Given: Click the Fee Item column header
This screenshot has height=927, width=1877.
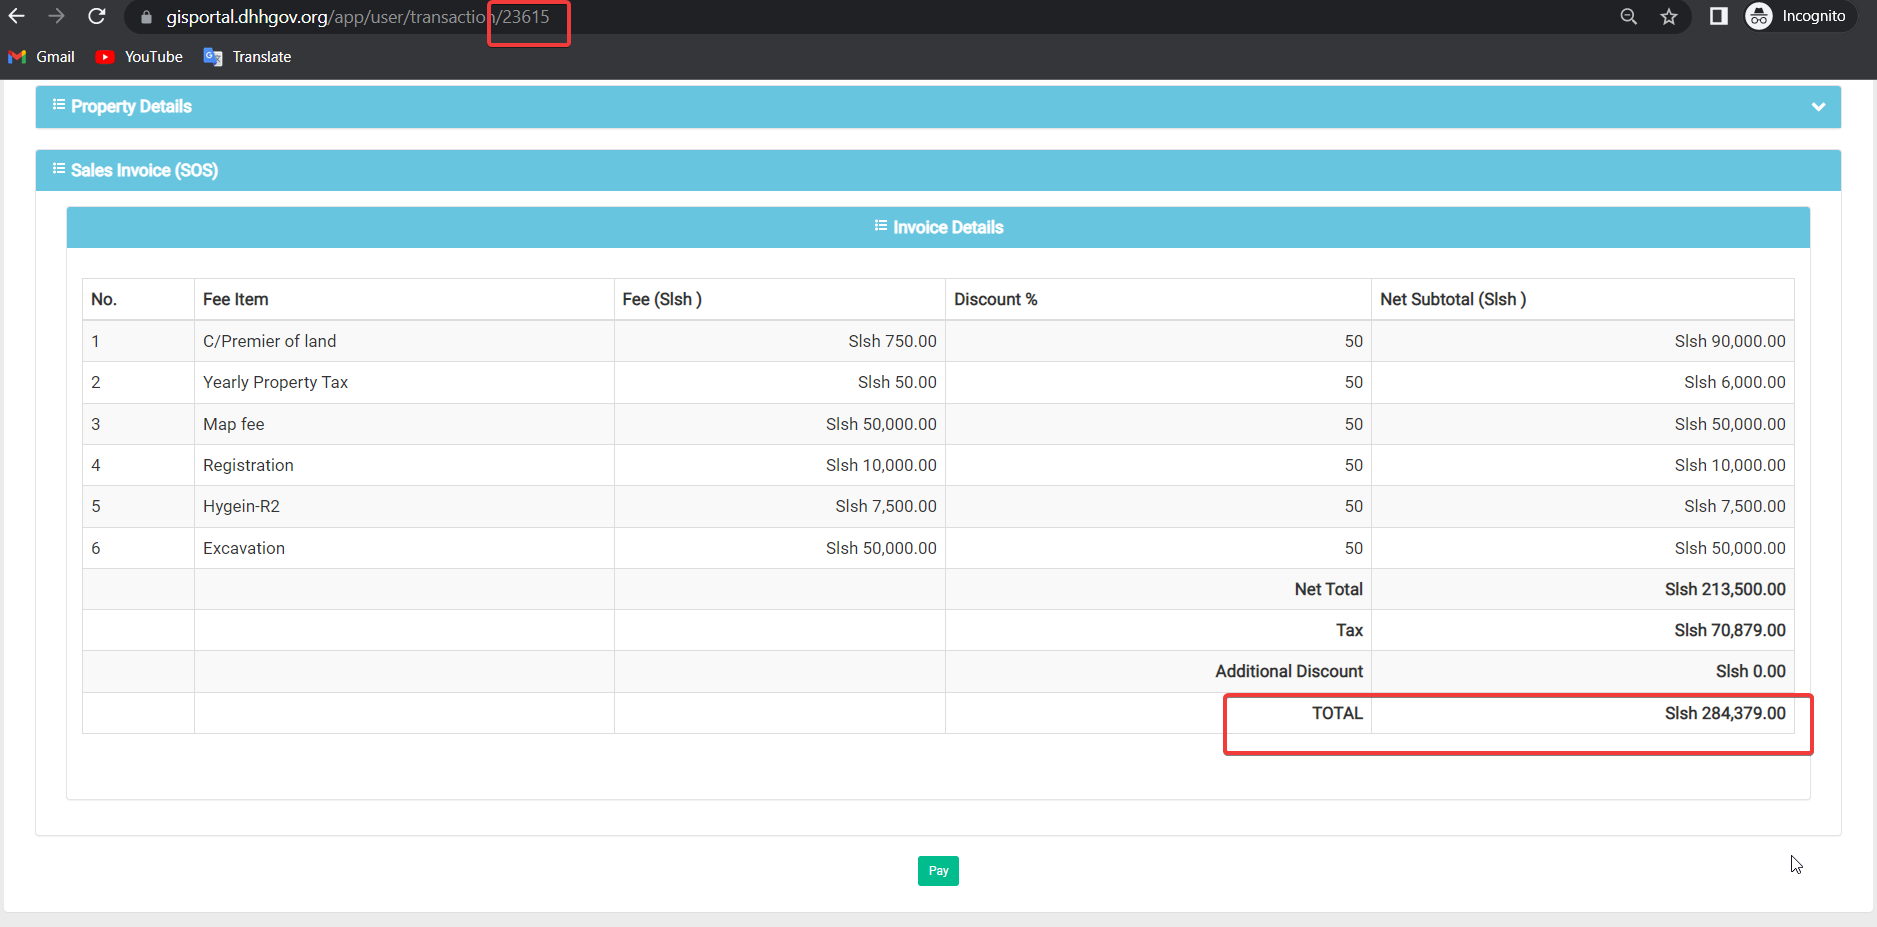Looking at the screenshot, I should pos(236,299).
